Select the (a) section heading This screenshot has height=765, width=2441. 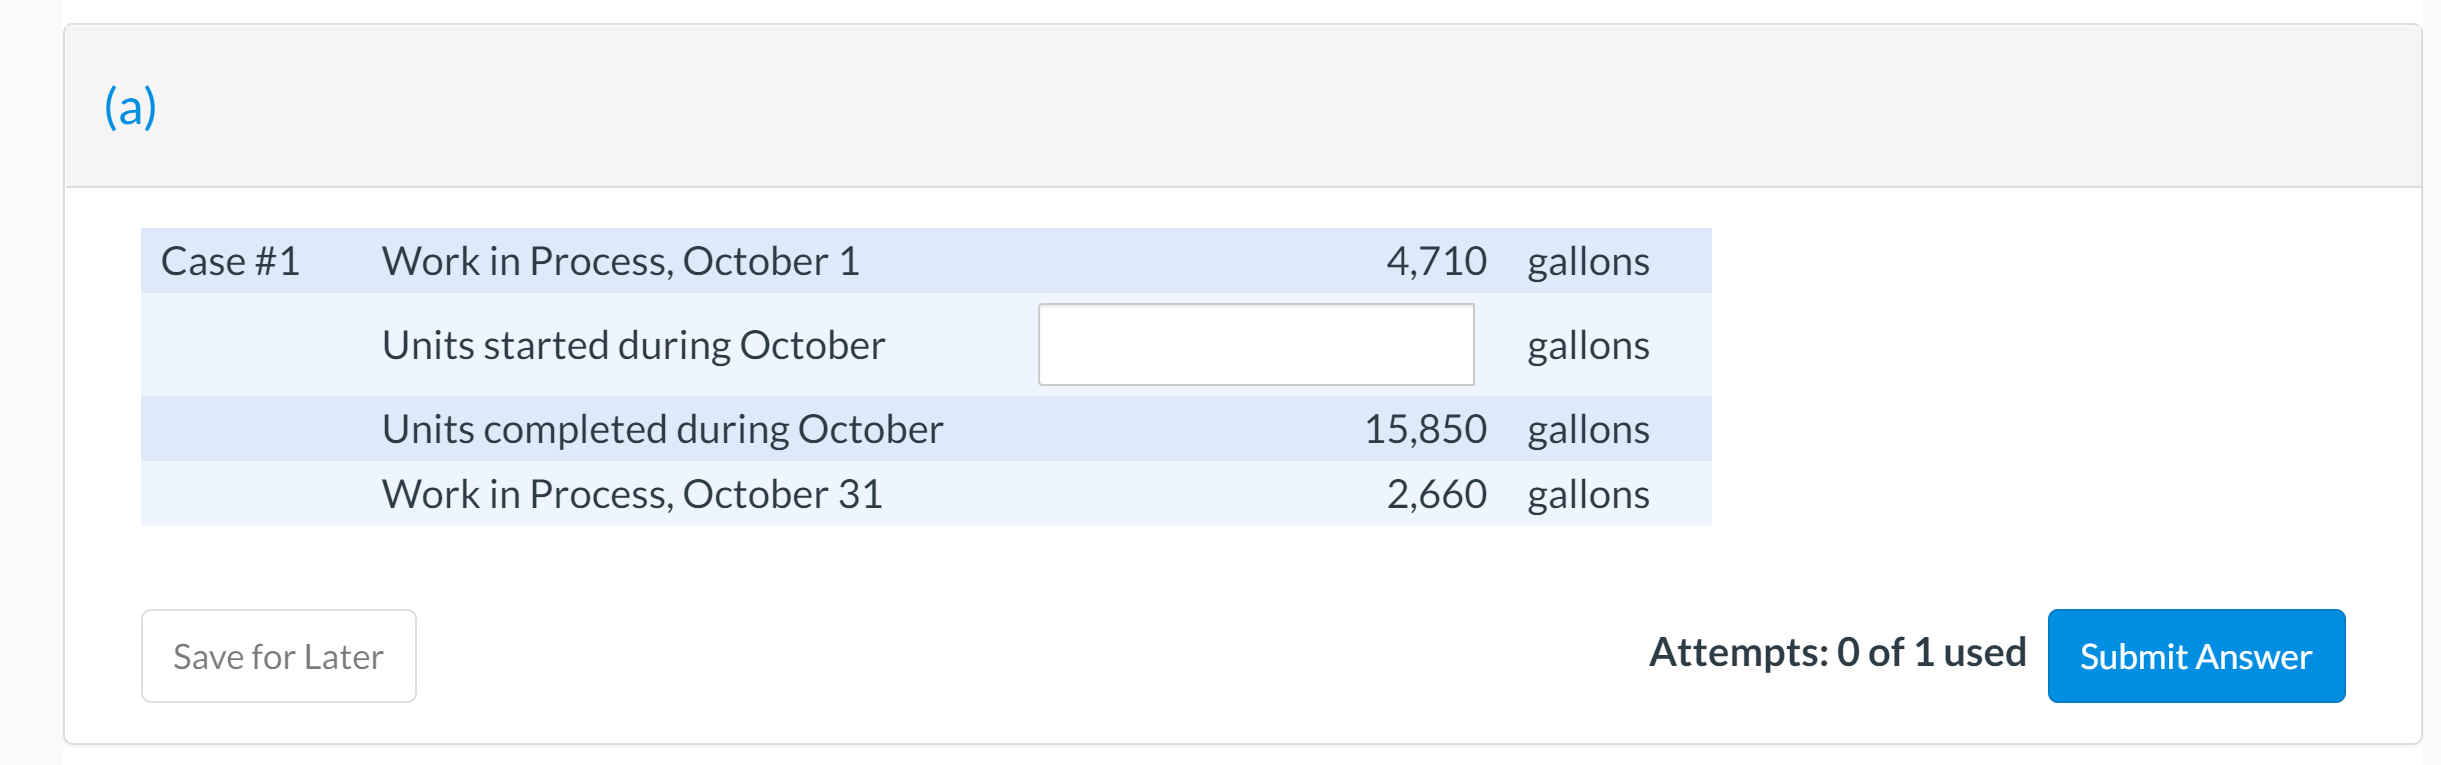130,105
